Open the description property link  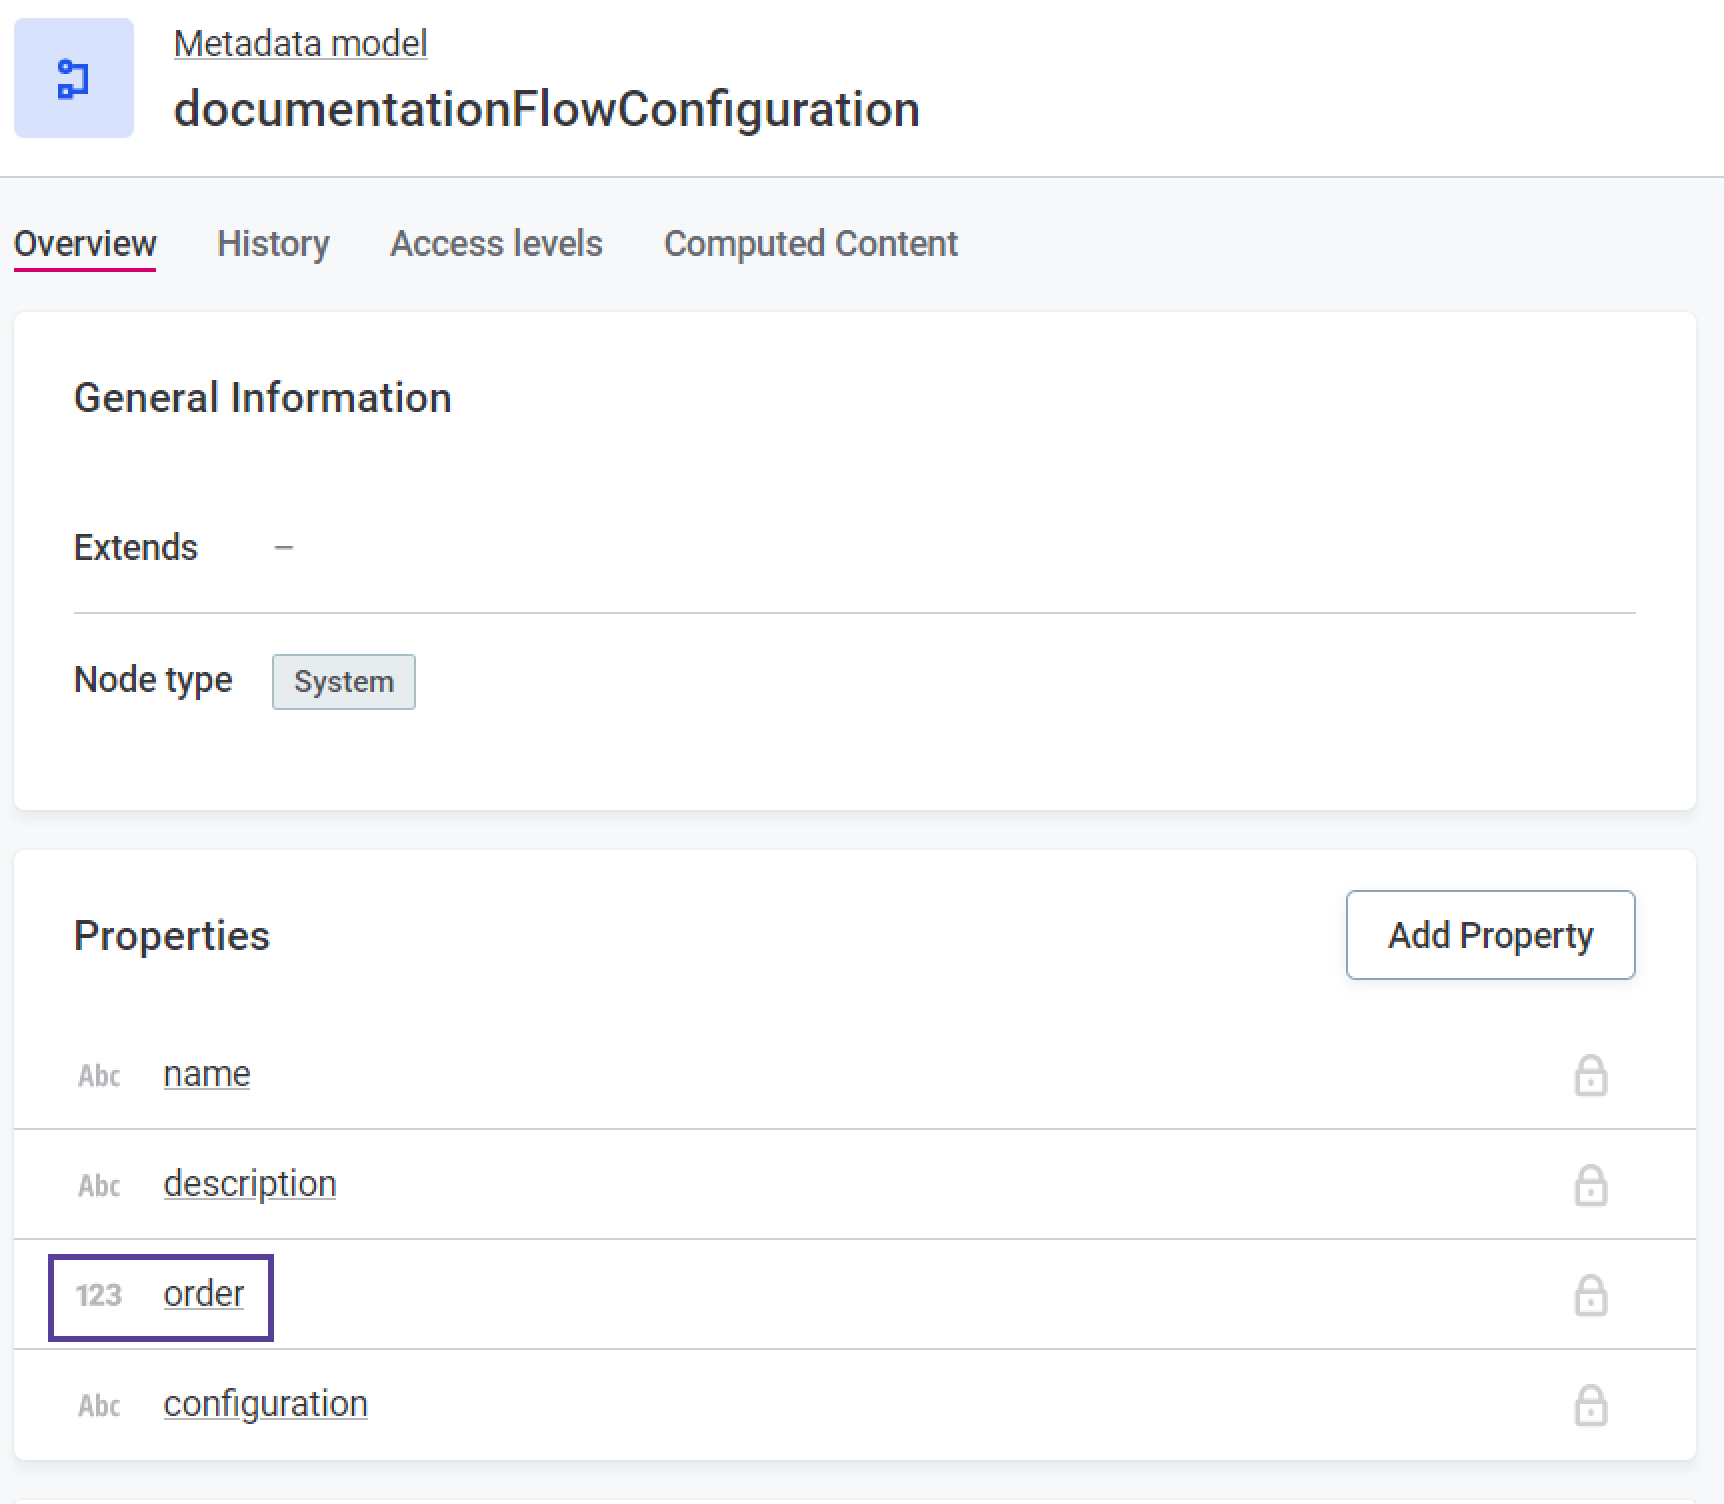pos(250,1184)
